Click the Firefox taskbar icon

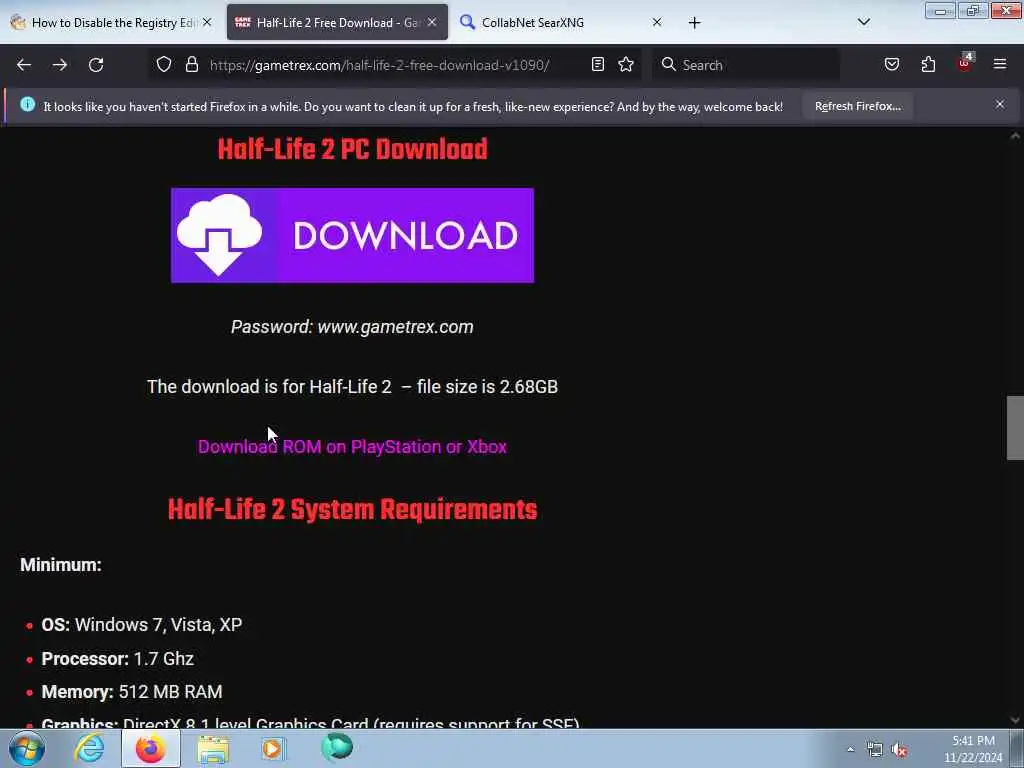[151, 748]
